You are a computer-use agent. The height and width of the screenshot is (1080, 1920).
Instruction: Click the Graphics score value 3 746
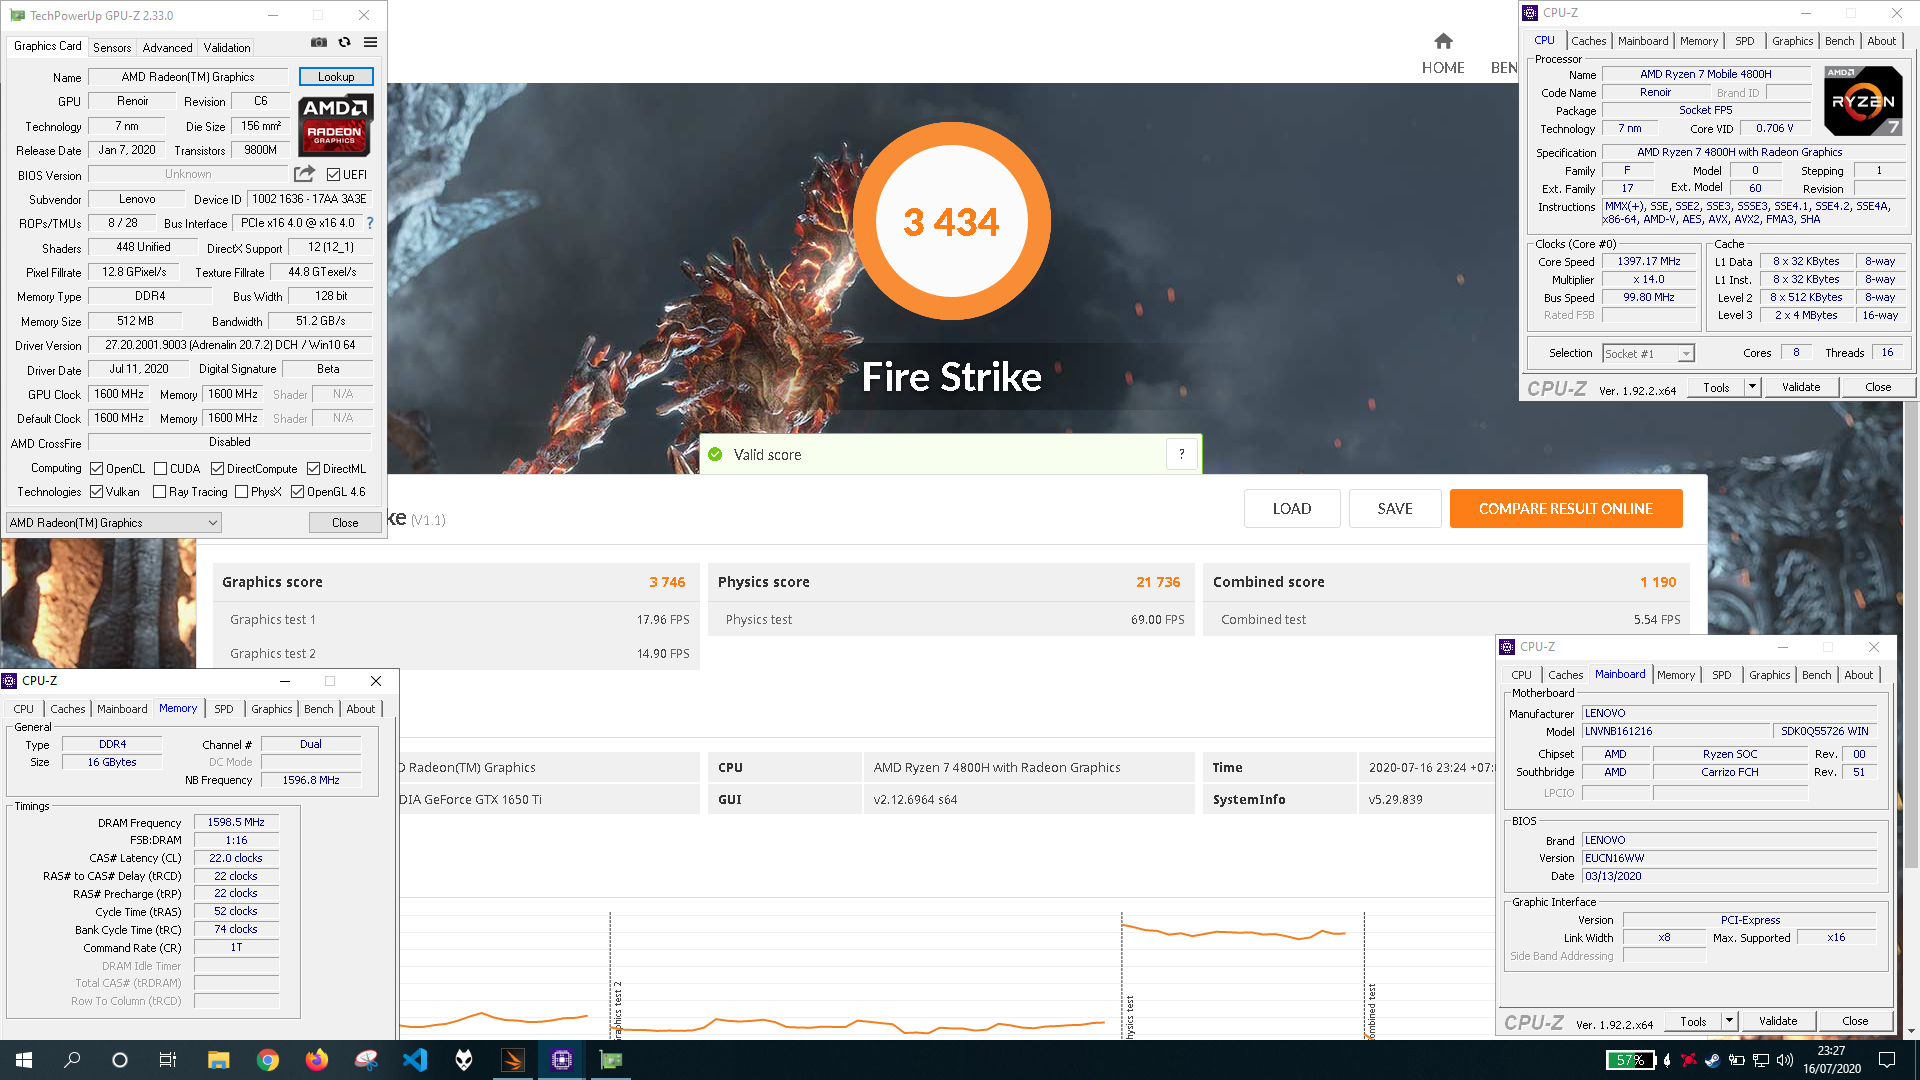[667, 582]
